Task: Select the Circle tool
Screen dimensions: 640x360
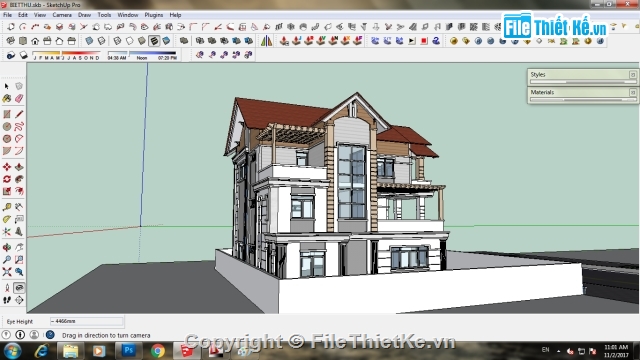Action: (x=7, y=127)
